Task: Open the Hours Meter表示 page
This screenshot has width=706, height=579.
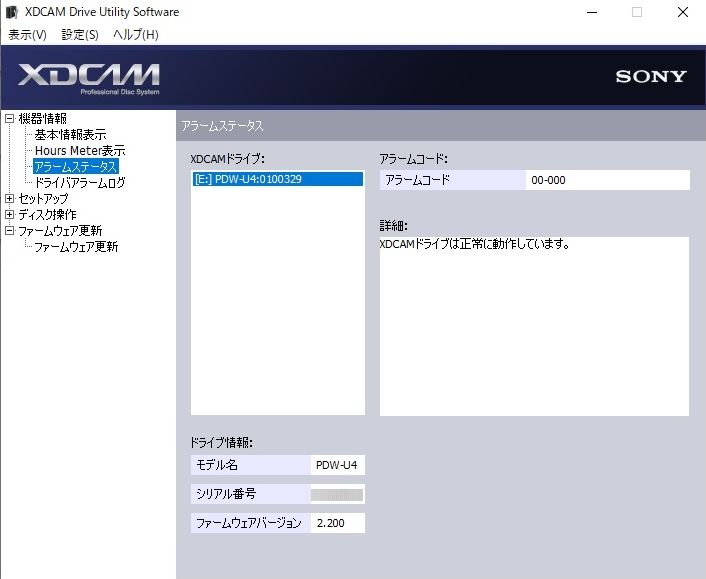Action: point(79,151)
